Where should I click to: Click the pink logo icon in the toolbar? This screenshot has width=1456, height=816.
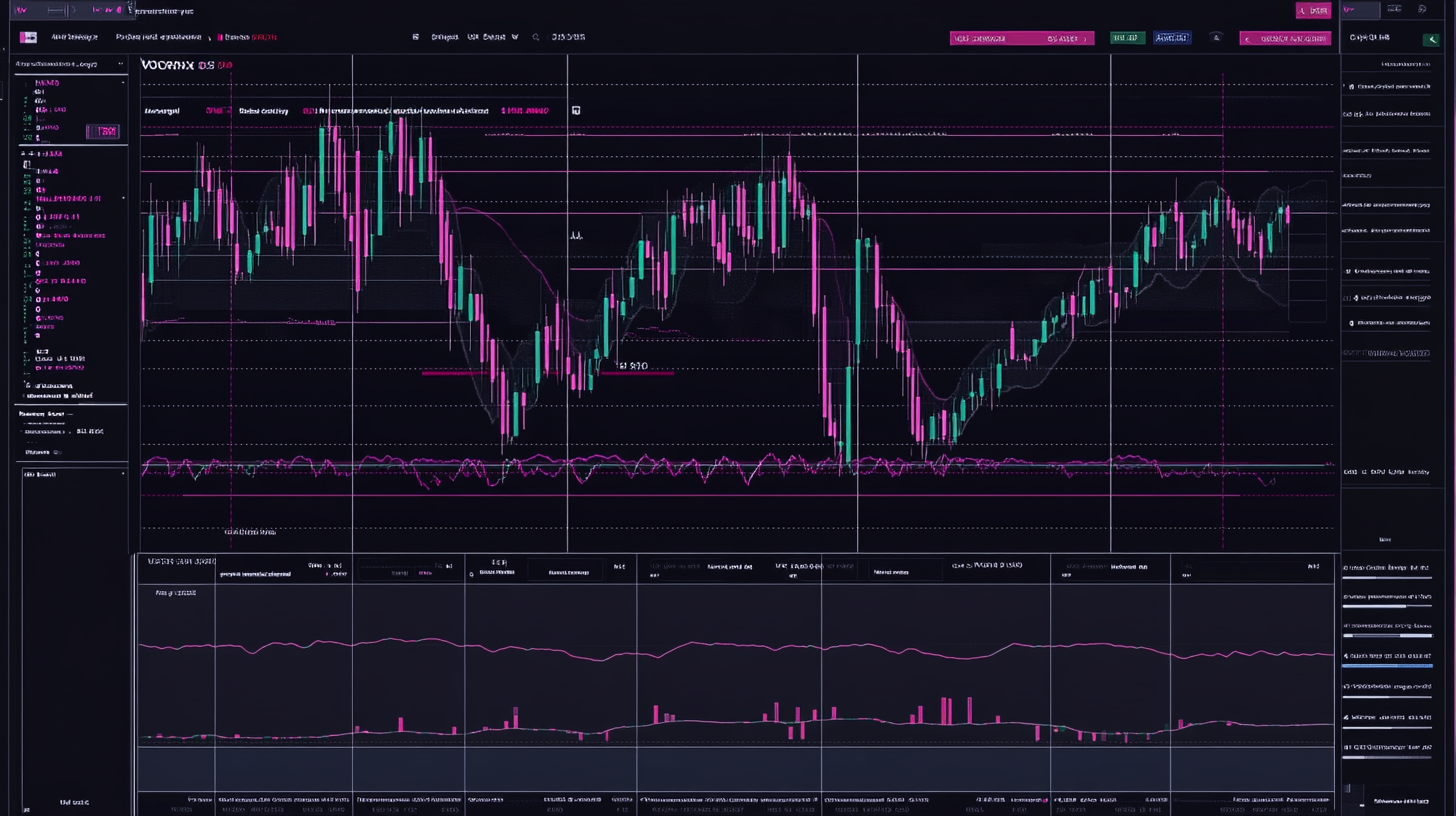[28, 37]
